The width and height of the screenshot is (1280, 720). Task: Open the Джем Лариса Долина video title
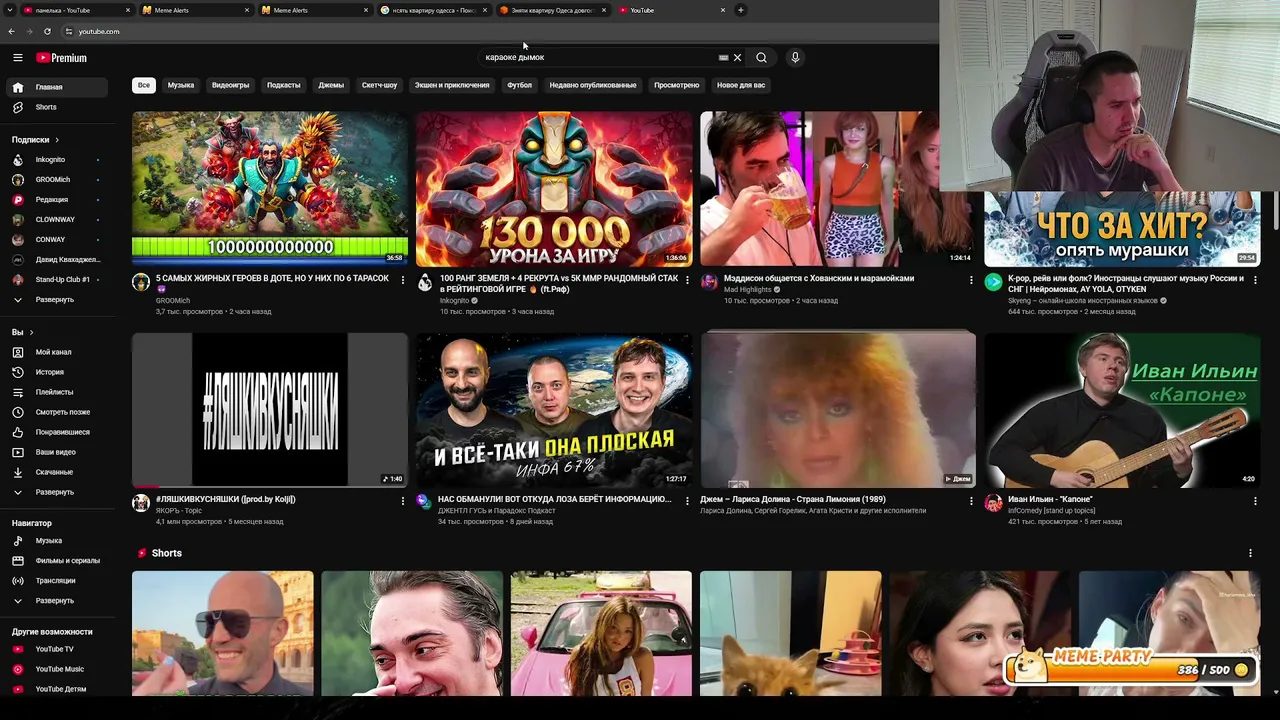793,499
